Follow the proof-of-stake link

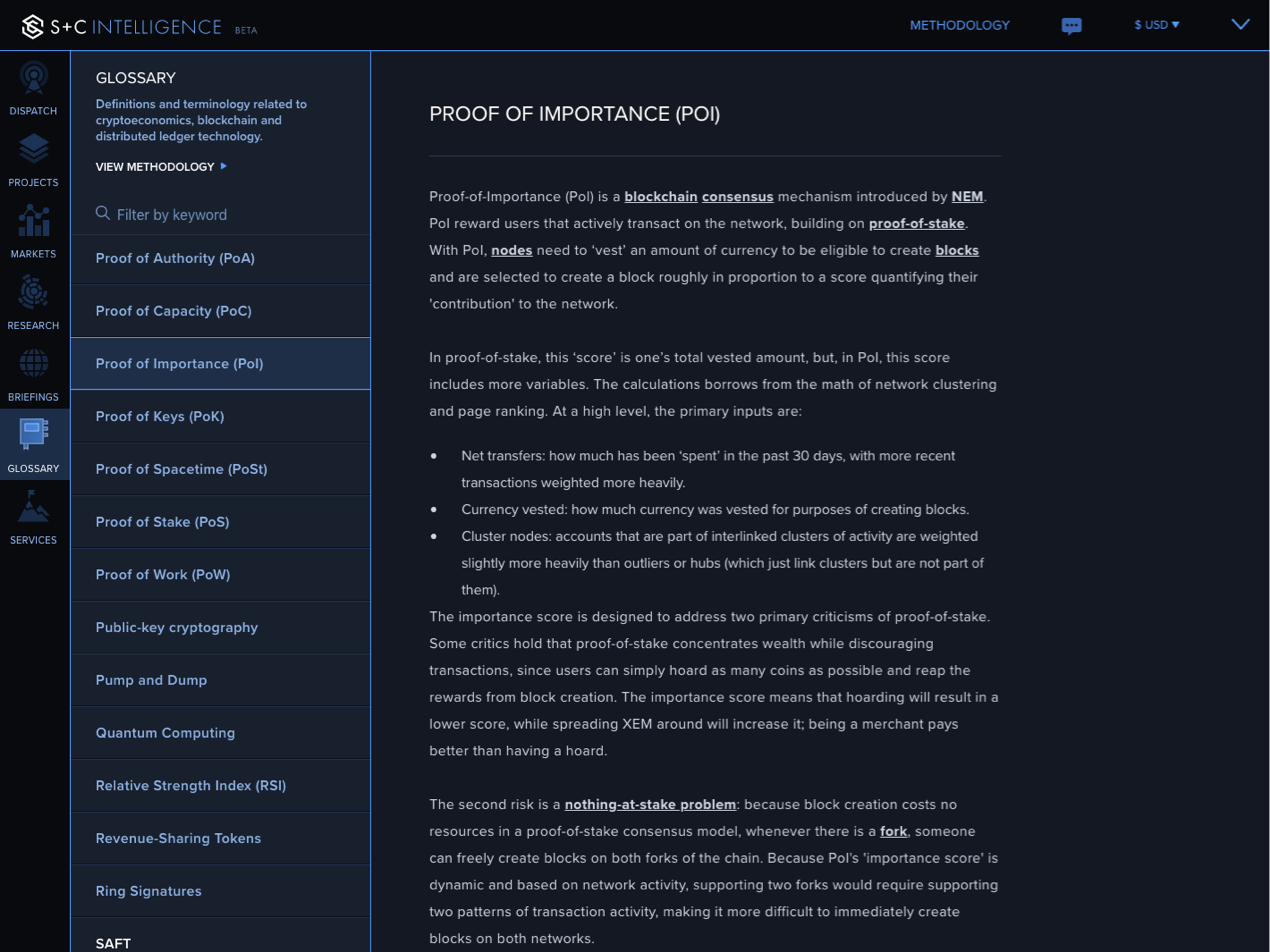tap(917, 224)
